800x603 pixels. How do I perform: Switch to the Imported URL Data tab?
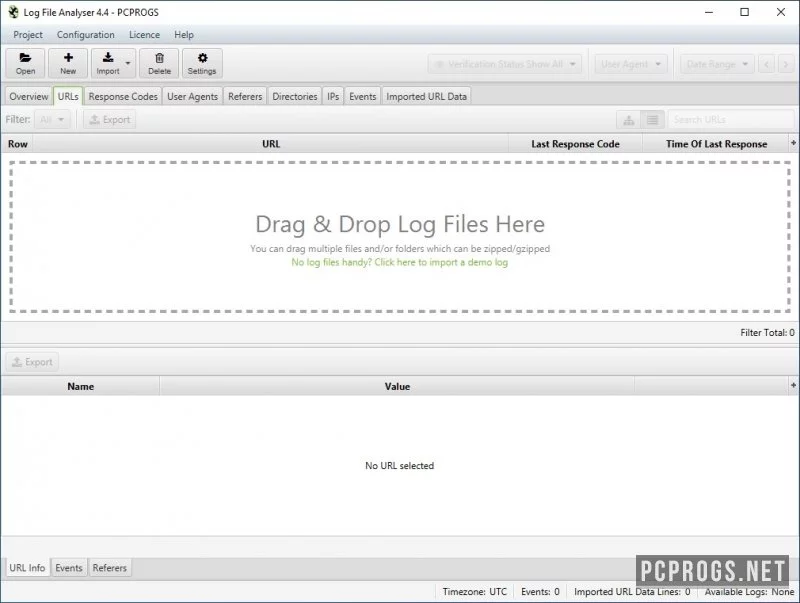[427, 96]
